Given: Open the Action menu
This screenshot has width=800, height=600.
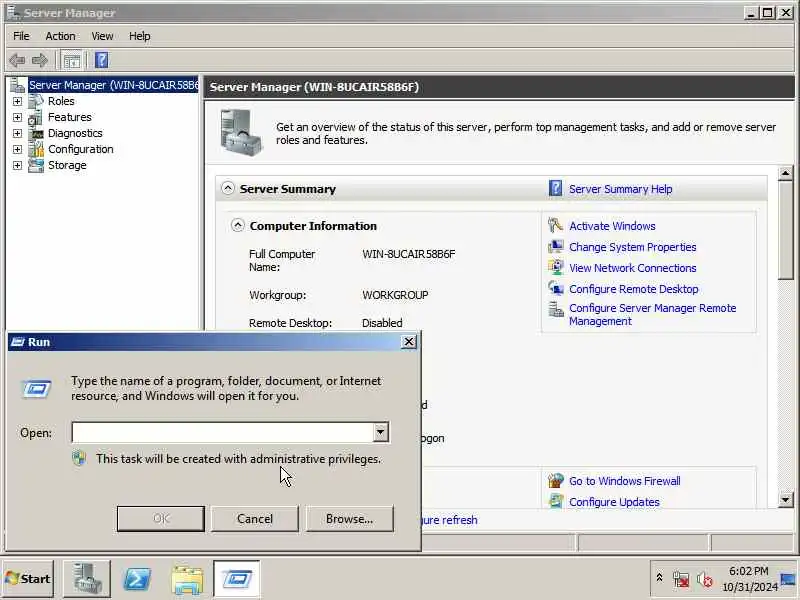Looking at the screenshot, I should (x=60, y=36).
